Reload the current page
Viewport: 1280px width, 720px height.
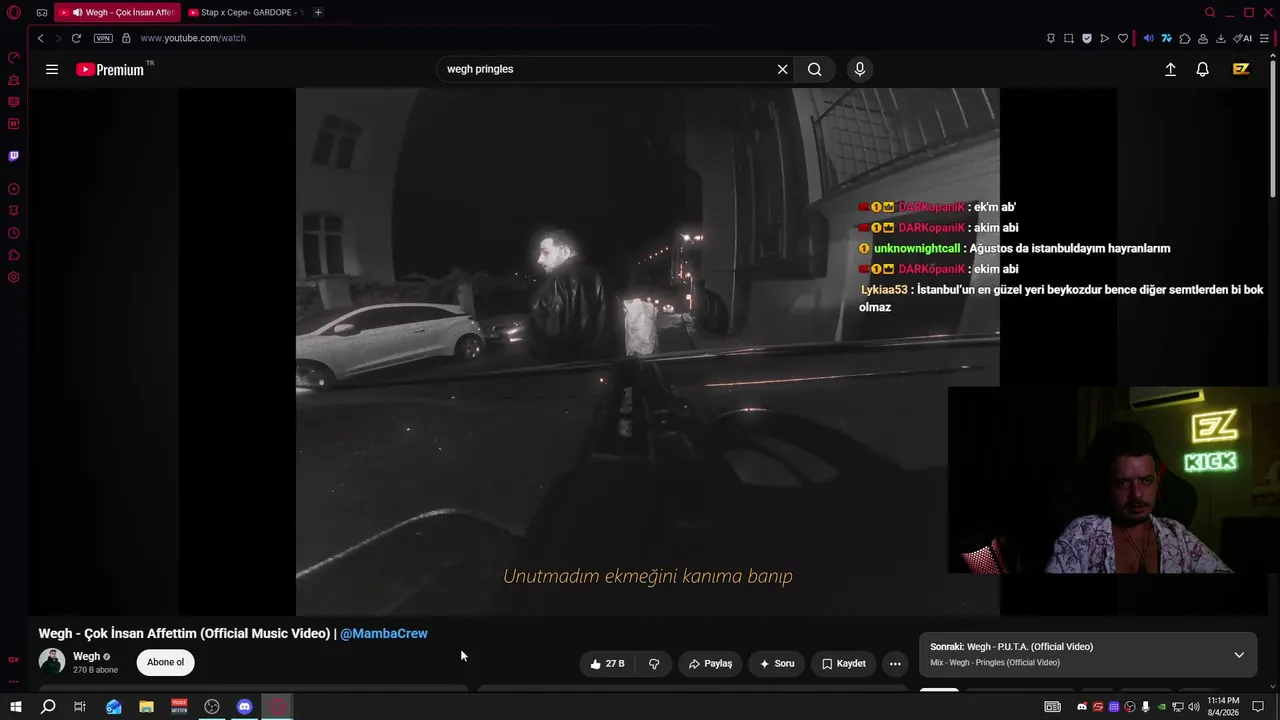pyautogui.click(x=76, y=38)
